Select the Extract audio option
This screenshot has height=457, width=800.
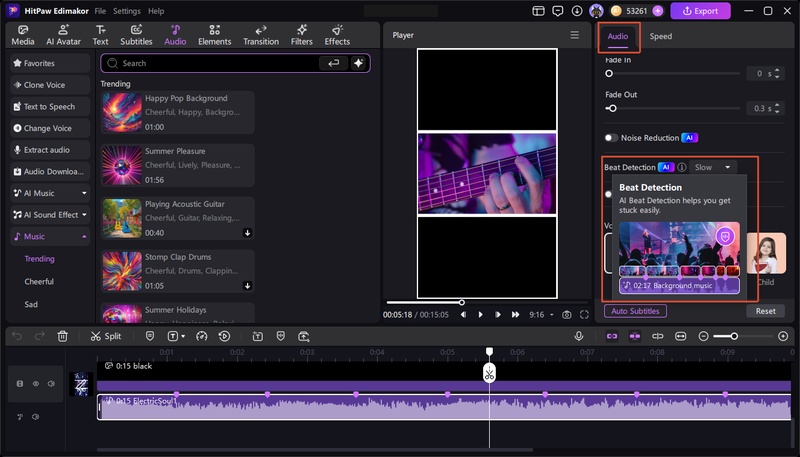coord(50,150)
